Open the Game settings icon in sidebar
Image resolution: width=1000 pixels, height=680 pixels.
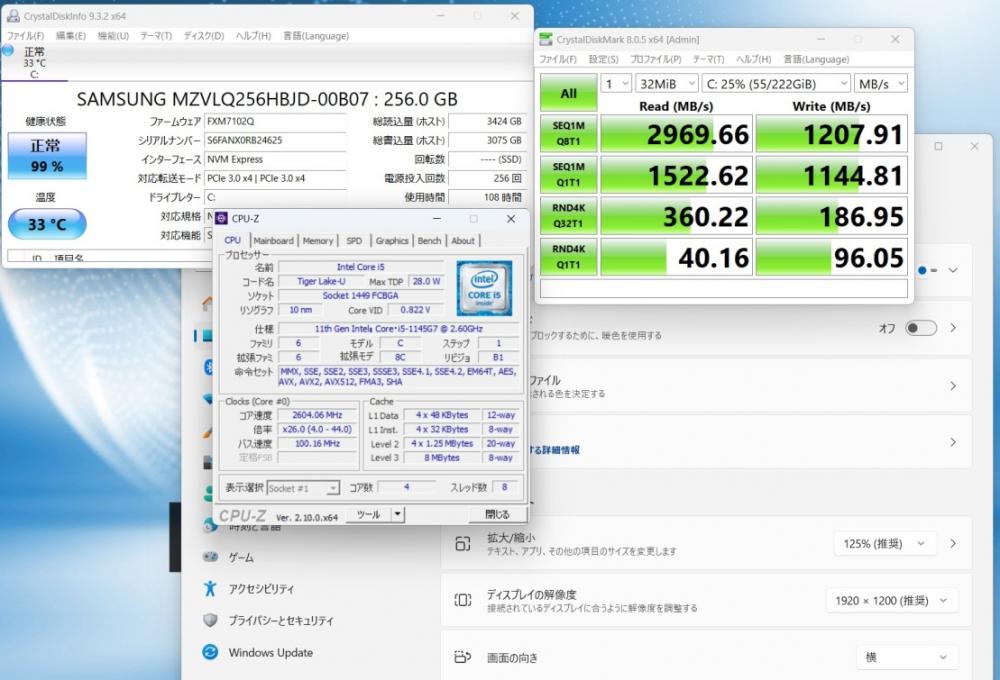(210, 557)
